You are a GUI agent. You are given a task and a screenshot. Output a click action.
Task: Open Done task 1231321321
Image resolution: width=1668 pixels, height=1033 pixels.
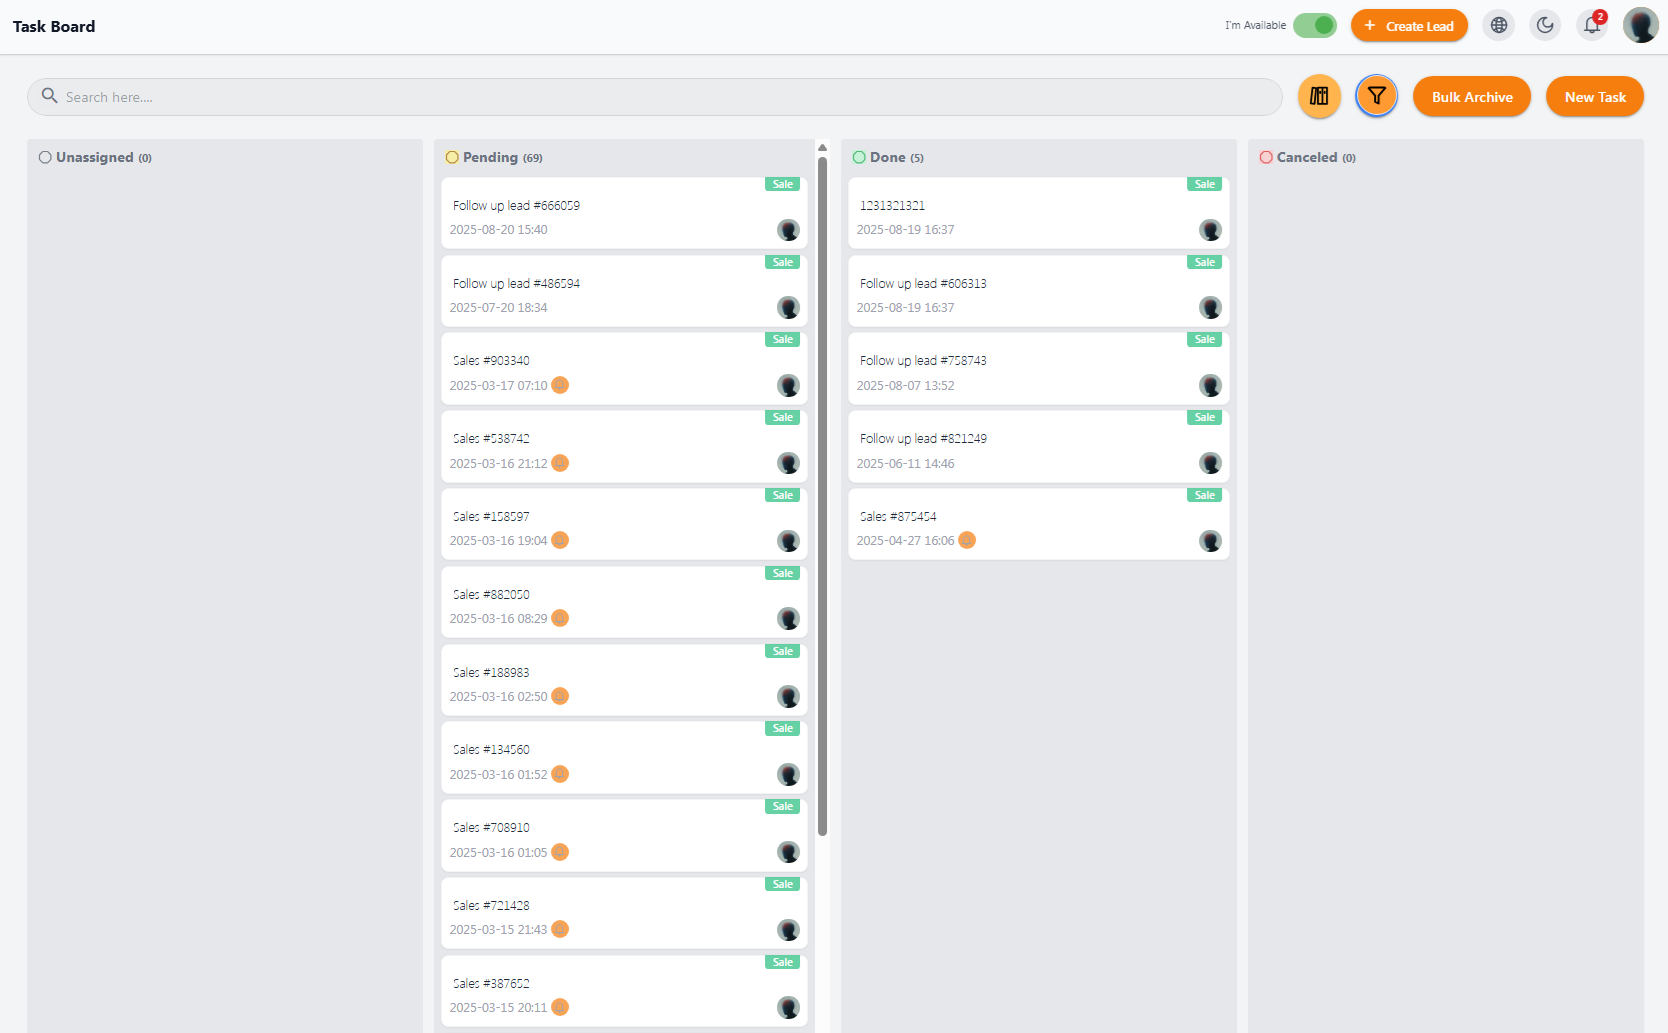(x=1039, y=213)
